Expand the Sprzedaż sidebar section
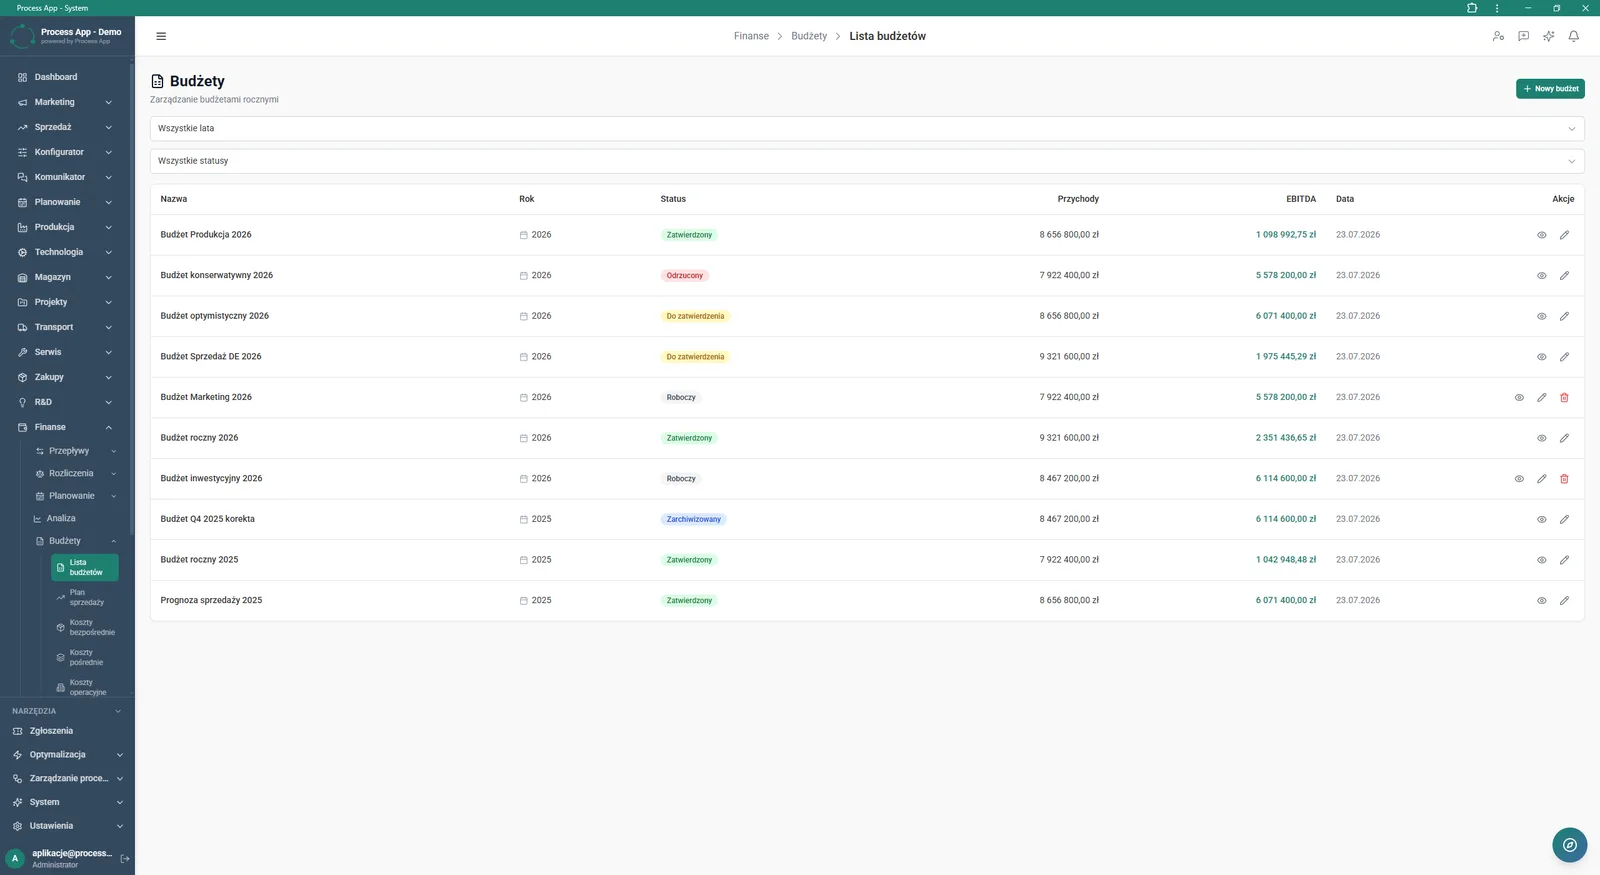Viewport: 1600px width, 875px height. click(65, 127)
